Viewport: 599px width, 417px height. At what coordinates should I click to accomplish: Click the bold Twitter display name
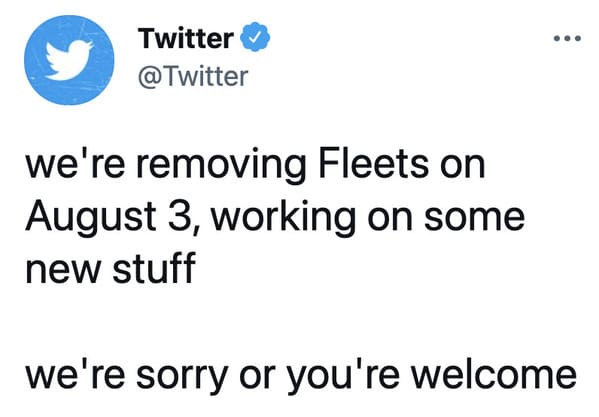(186, 38)
